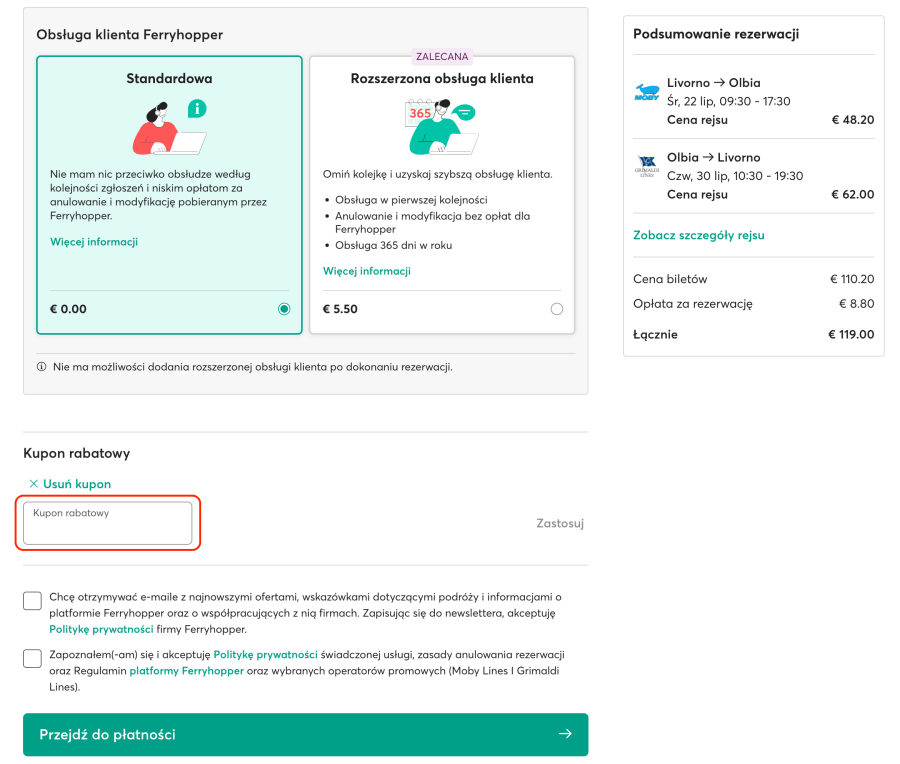Click the € 5.50 extended support price
The height and width of the screenshot is (764, 900).
tap(340, 309)
